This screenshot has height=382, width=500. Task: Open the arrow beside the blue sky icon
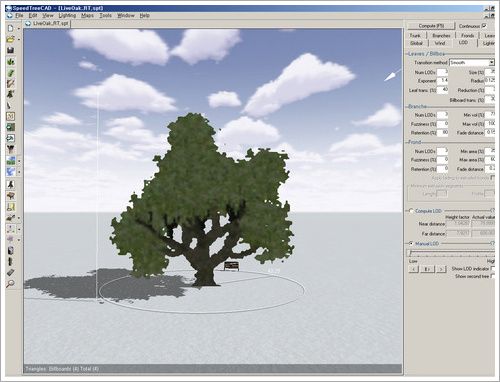19,172
